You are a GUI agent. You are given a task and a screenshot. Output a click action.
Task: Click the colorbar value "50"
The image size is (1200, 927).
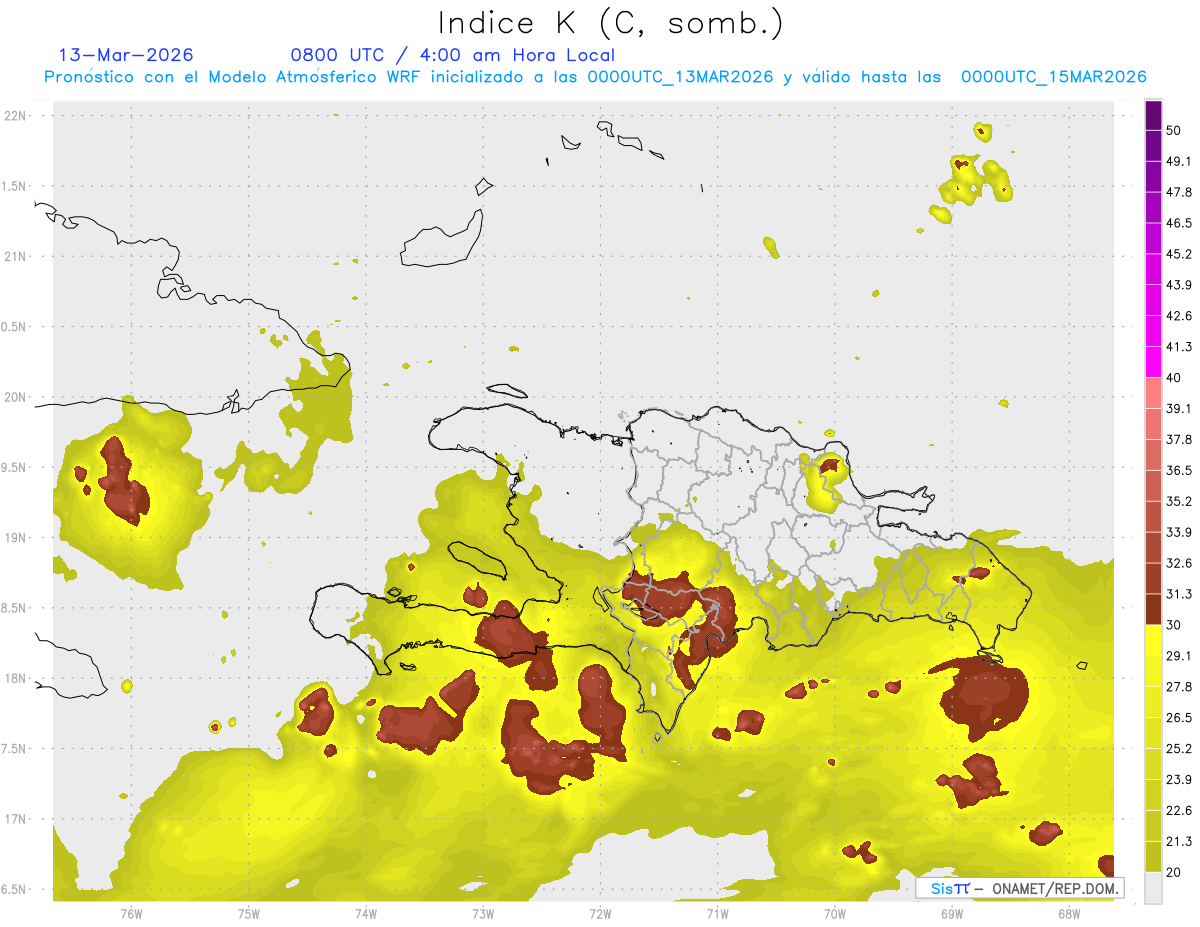tap(1174, 131)
